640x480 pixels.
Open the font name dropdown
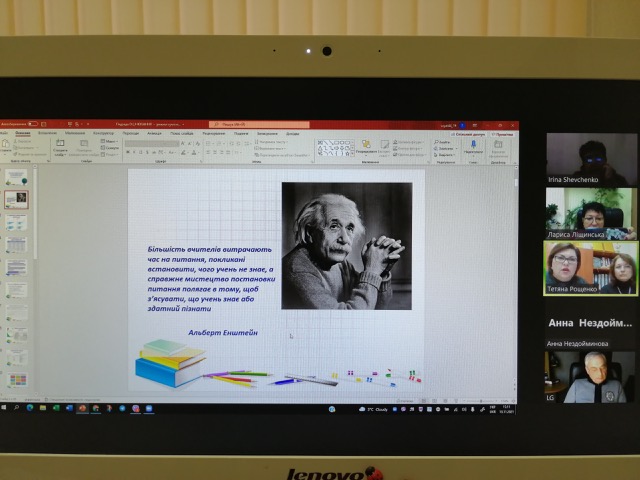tap(150, 144)
